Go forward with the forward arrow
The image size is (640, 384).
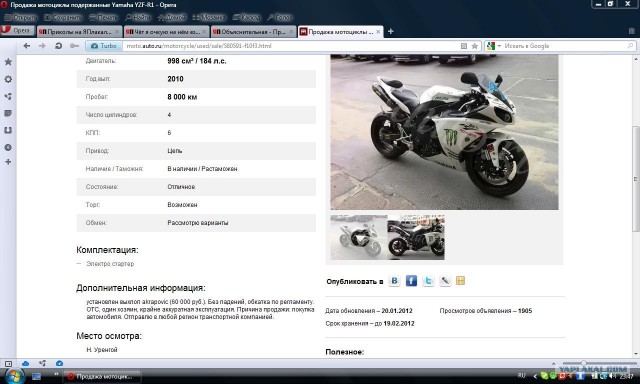[x=42, y=46]
